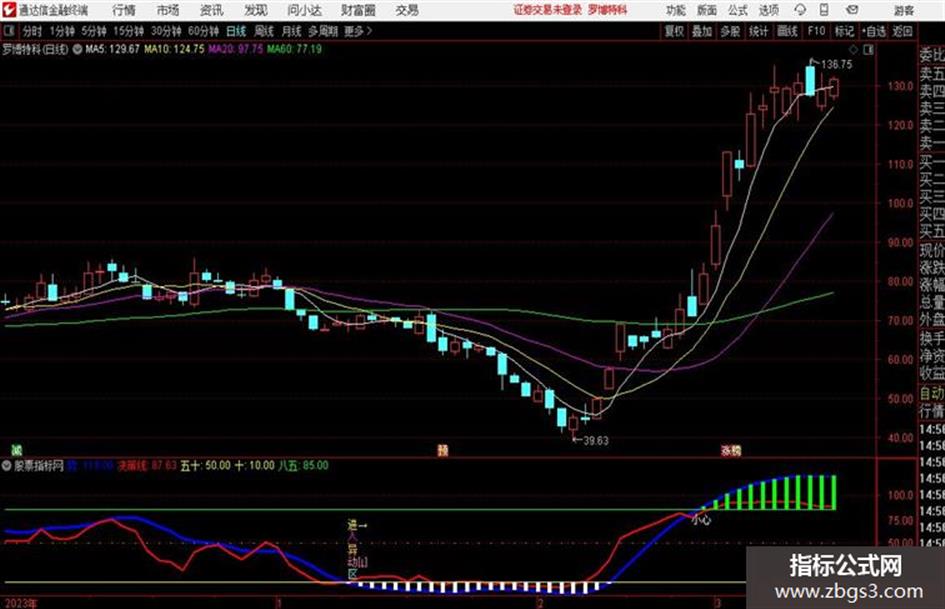Select the 行情 tab in right sidebar
Viewport: 945px width, 609px height.
[x=932, y=411]
